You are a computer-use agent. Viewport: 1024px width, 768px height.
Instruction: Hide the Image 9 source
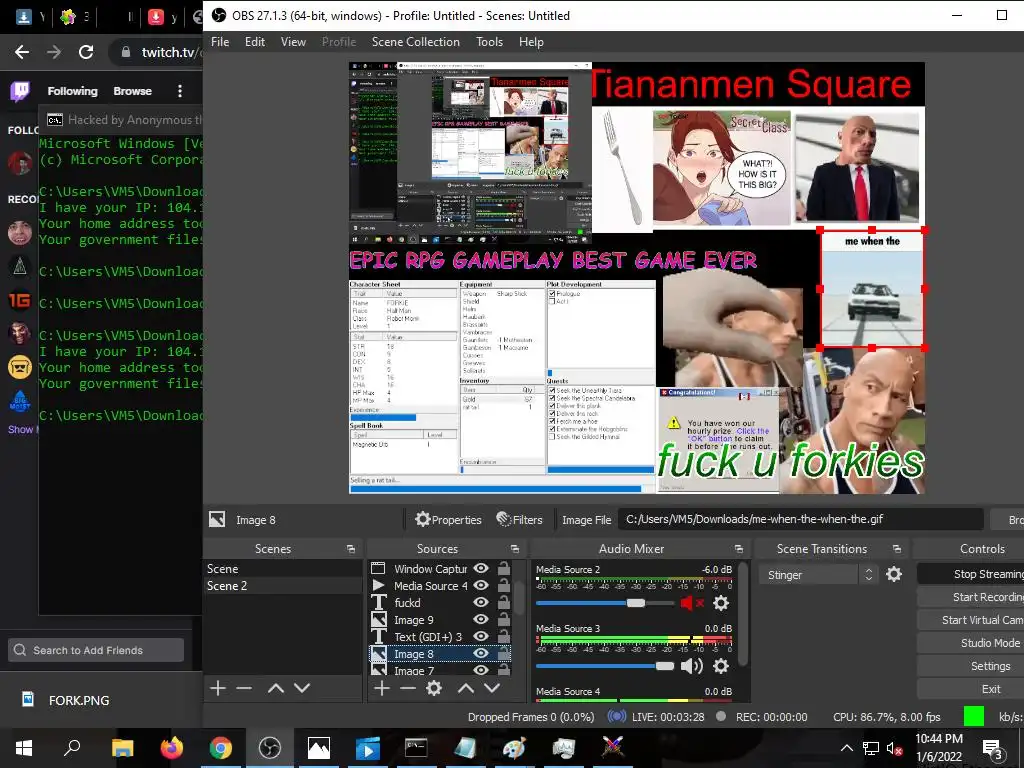481,619
